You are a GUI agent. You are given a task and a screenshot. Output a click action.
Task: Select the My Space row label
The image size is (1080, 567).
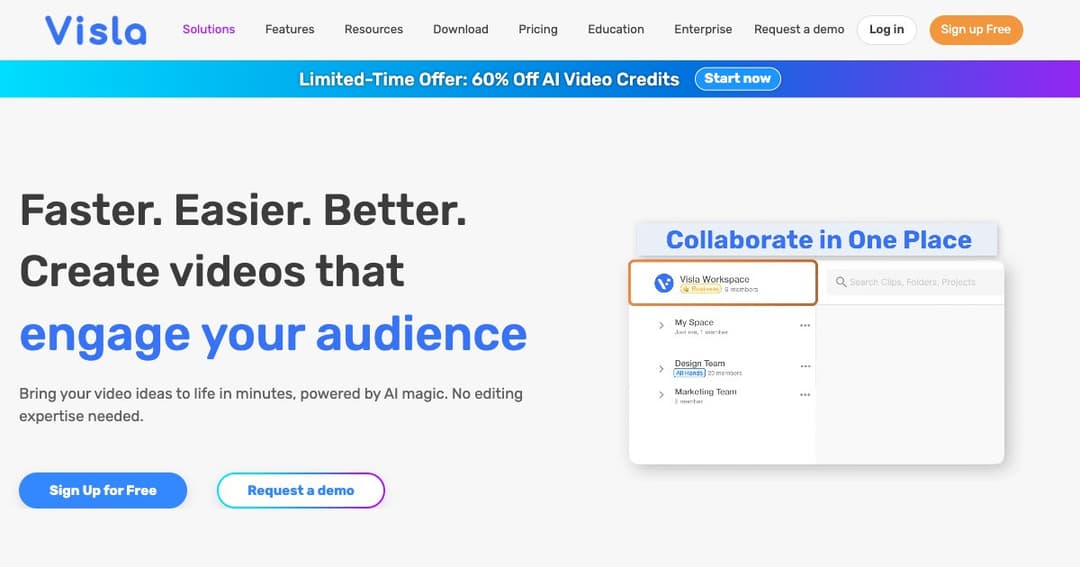click(694, 322)
